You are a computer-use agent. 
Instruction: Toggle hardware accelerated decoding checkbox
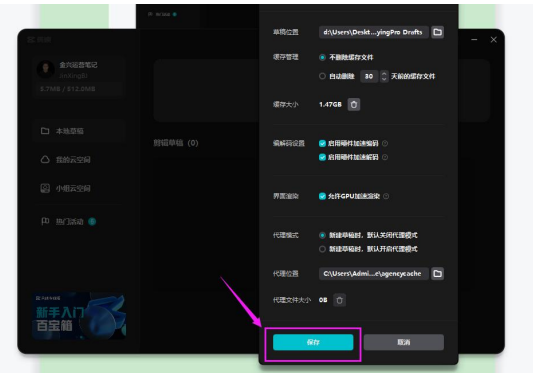322,157
